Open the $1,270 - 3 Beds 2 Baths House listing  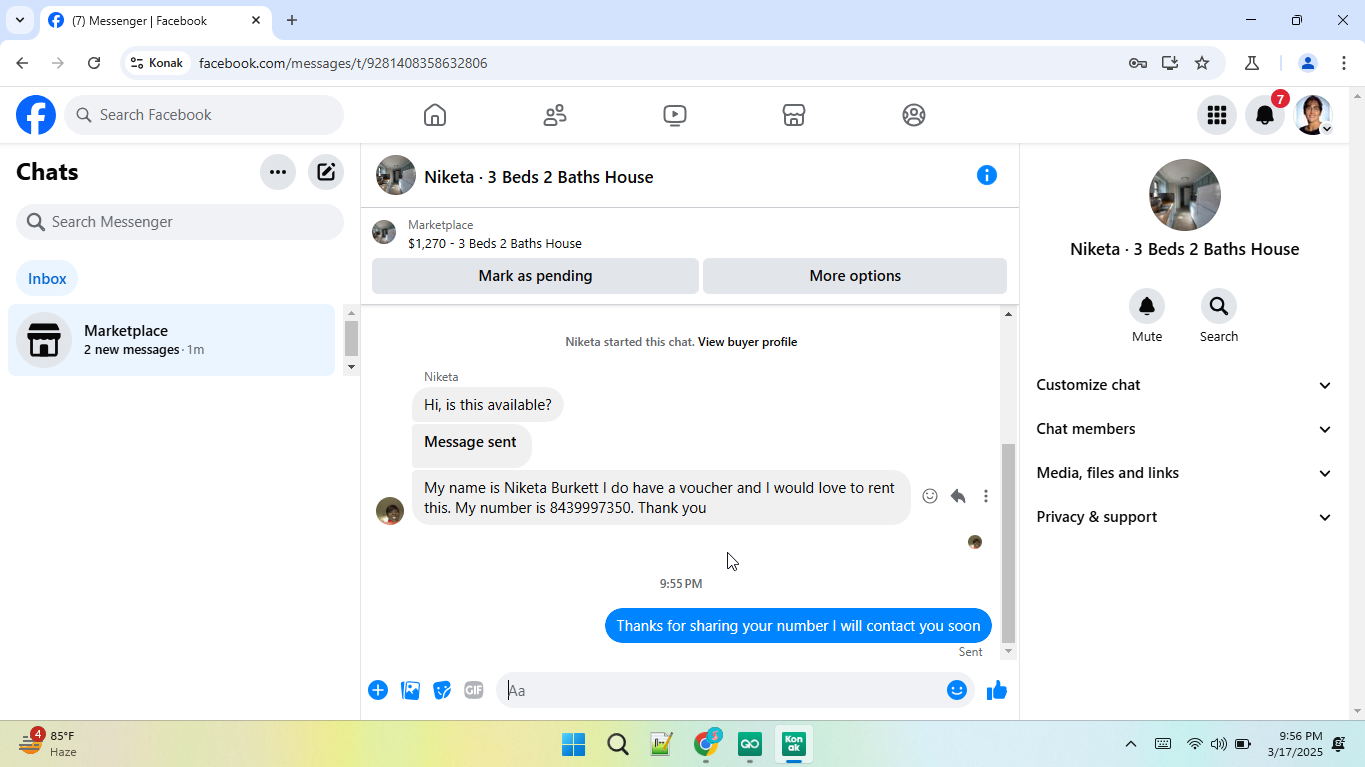tap(495, 243)
